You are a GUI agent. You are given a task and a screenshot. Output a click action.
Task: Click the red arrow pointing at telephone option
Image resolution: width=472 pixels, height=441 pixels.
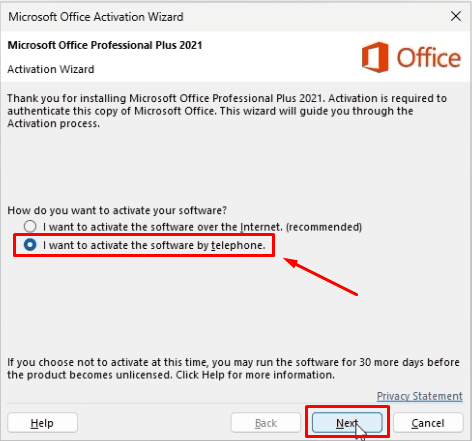tap(320, 276)
